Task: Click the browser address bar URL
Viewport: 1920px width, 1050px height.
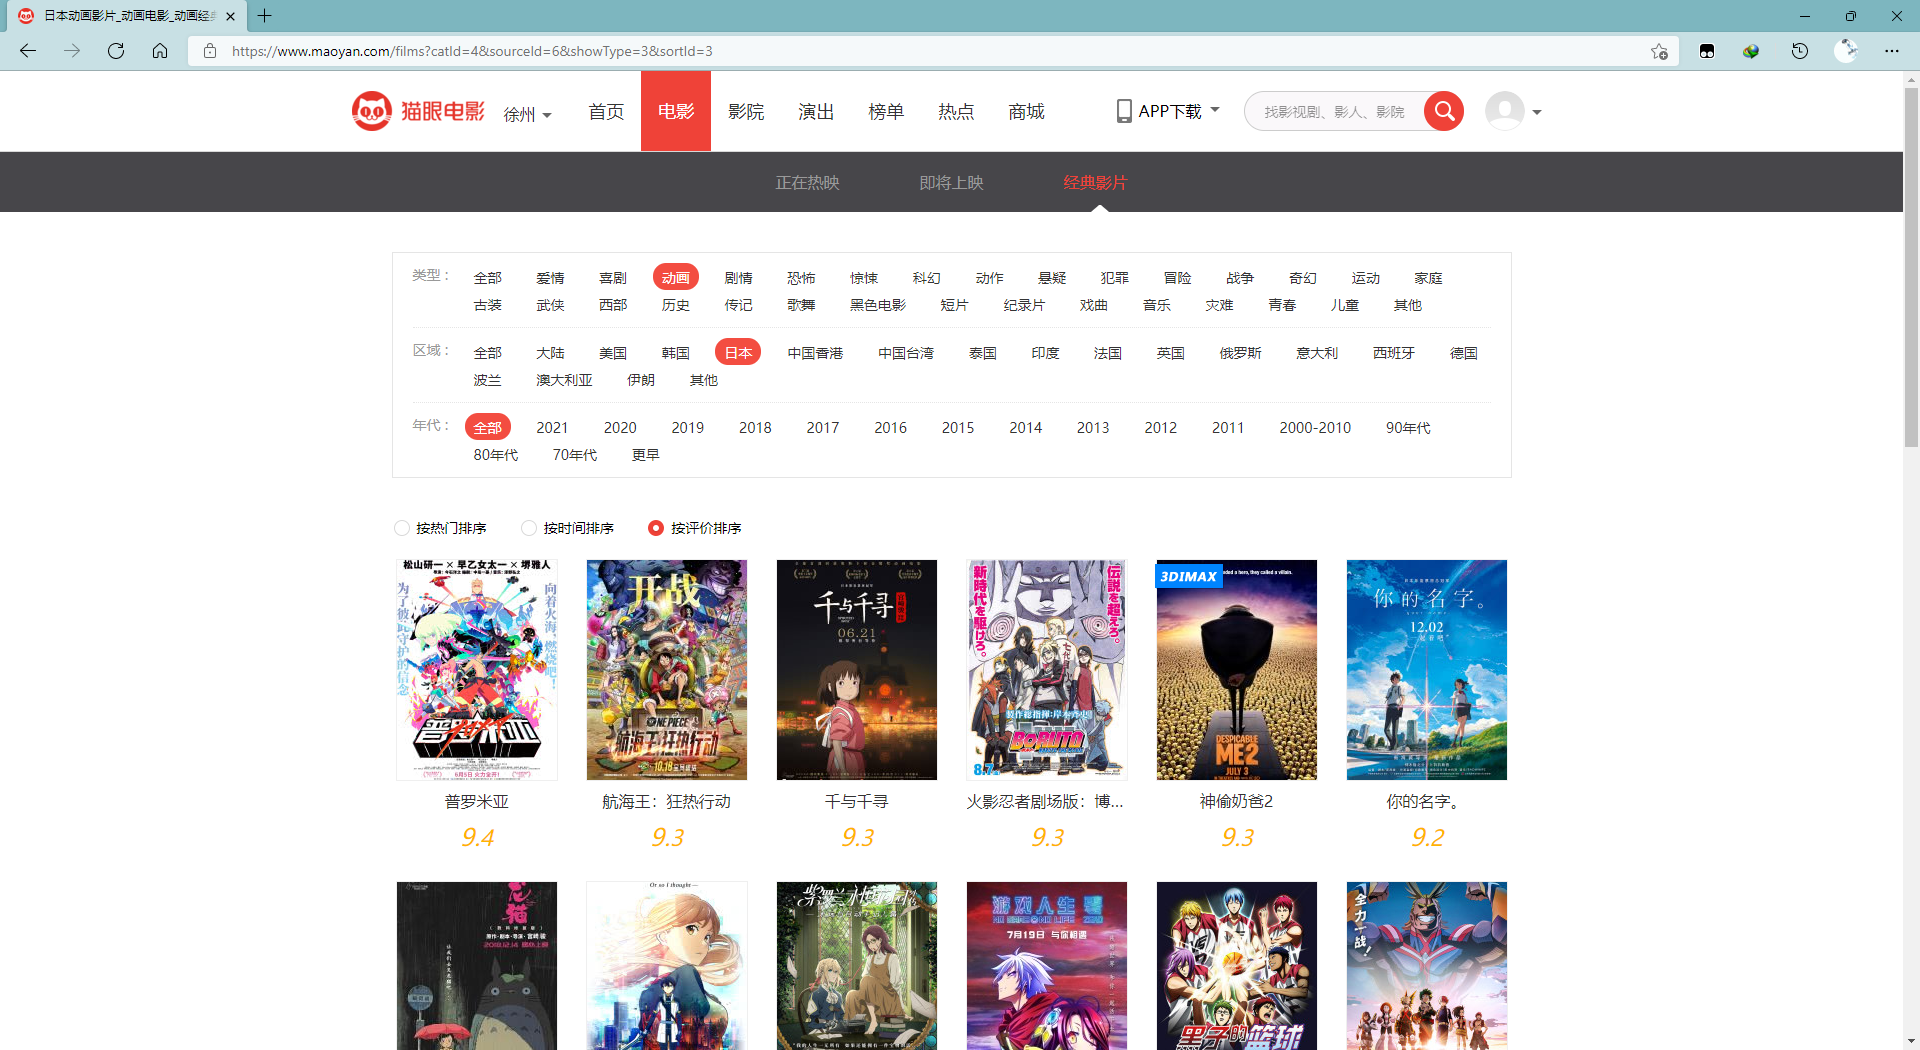Action: click(x=472, y=51)
